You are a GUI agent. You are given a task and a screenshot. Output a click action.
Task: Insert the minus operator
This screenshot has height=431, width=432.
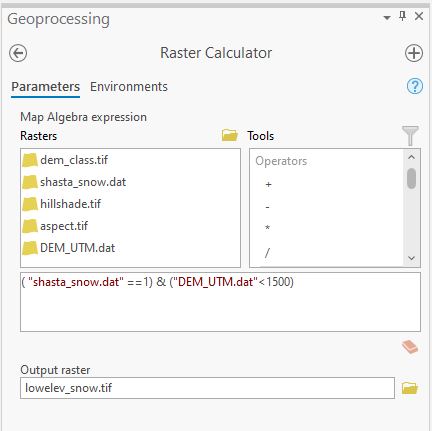pos(267,207)
